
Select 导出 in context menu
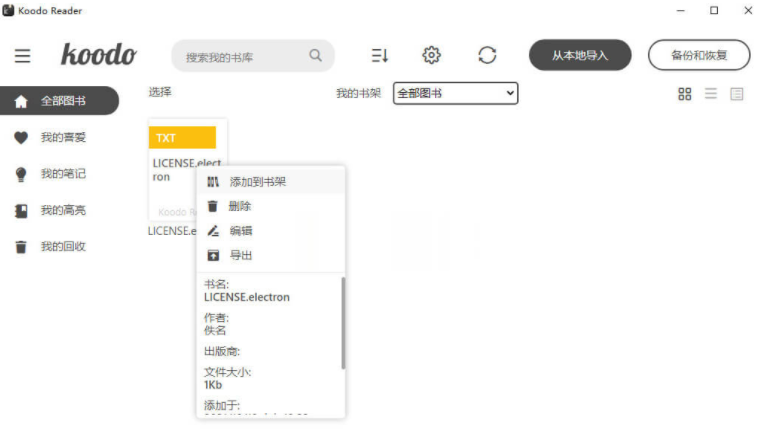[240, 255]
